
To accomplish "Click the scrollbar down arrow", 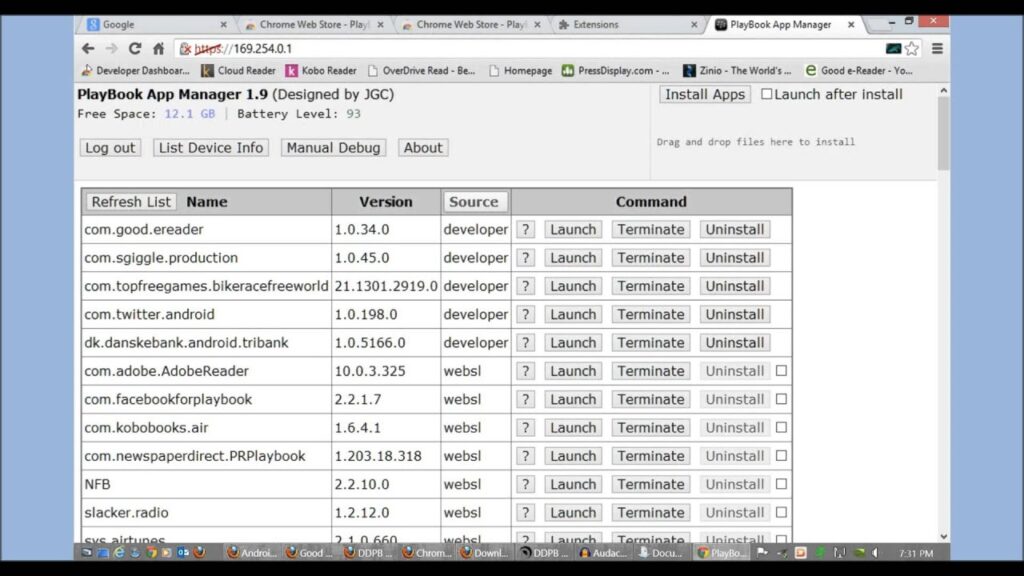I will tap(944, 536).
